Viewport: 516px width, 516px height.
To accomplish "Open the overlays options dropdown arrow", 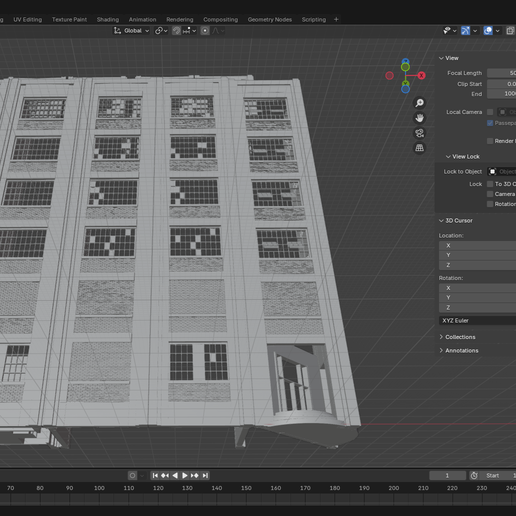I will tap(497, 31).
